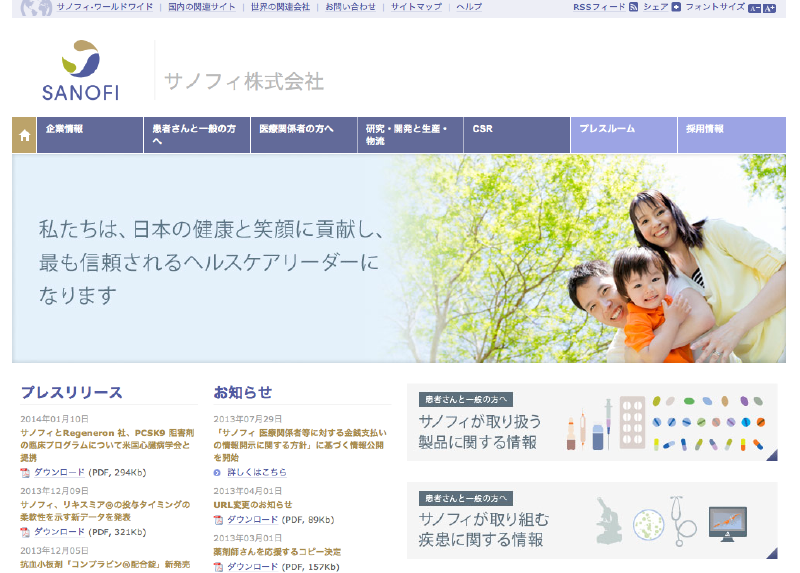Image resolution: width=800 pixels, height=573 pixels.
Task: Open サノフィ・ワールドワイド link
Action: [105, 7]
